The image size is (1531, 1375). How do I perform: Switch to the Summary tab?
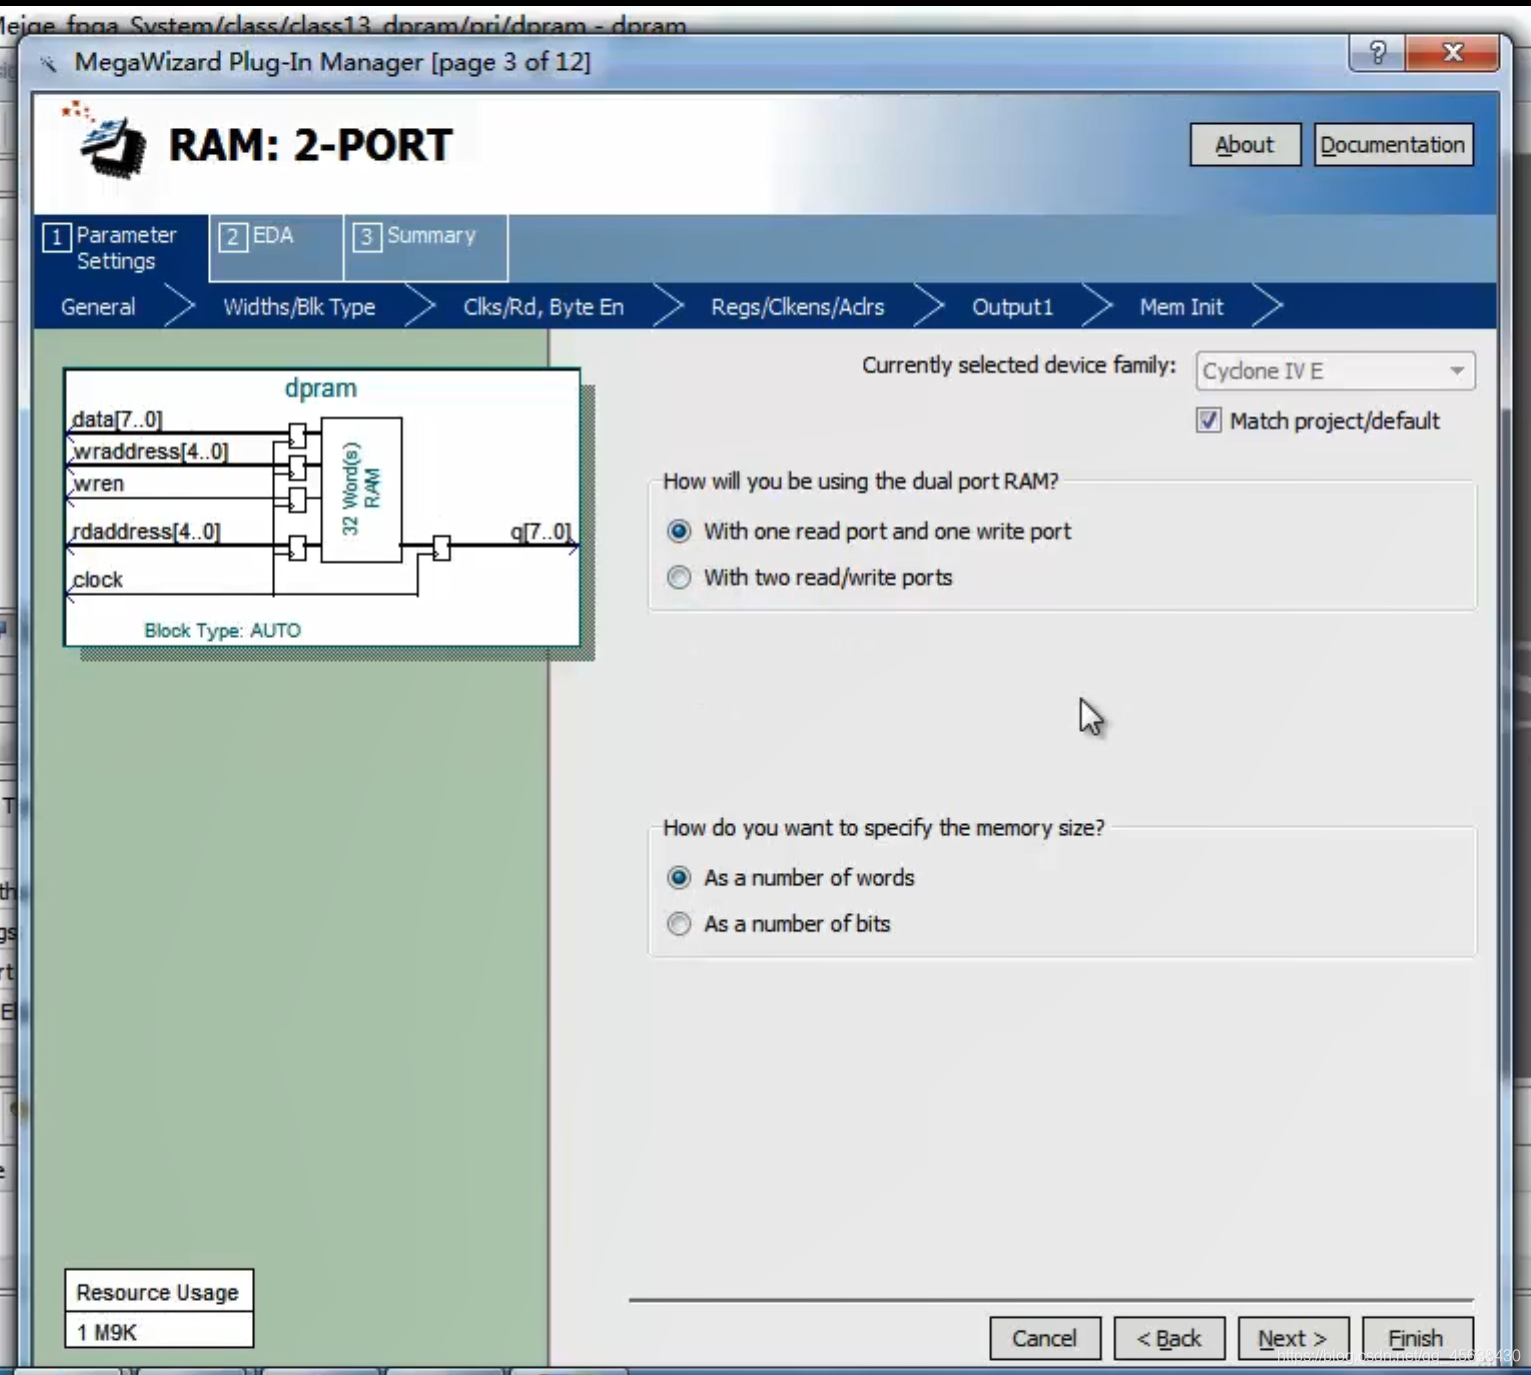425,248
